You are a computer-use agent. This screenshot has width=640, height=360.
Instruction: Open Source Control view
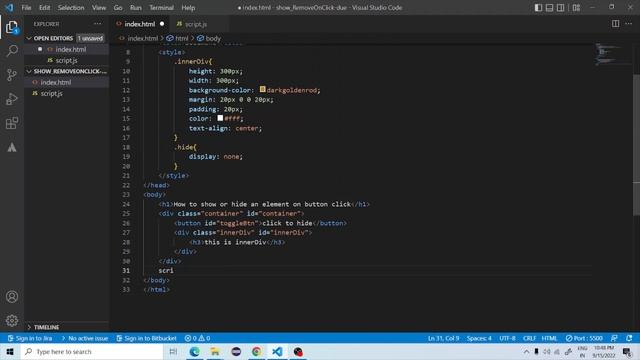12,75
